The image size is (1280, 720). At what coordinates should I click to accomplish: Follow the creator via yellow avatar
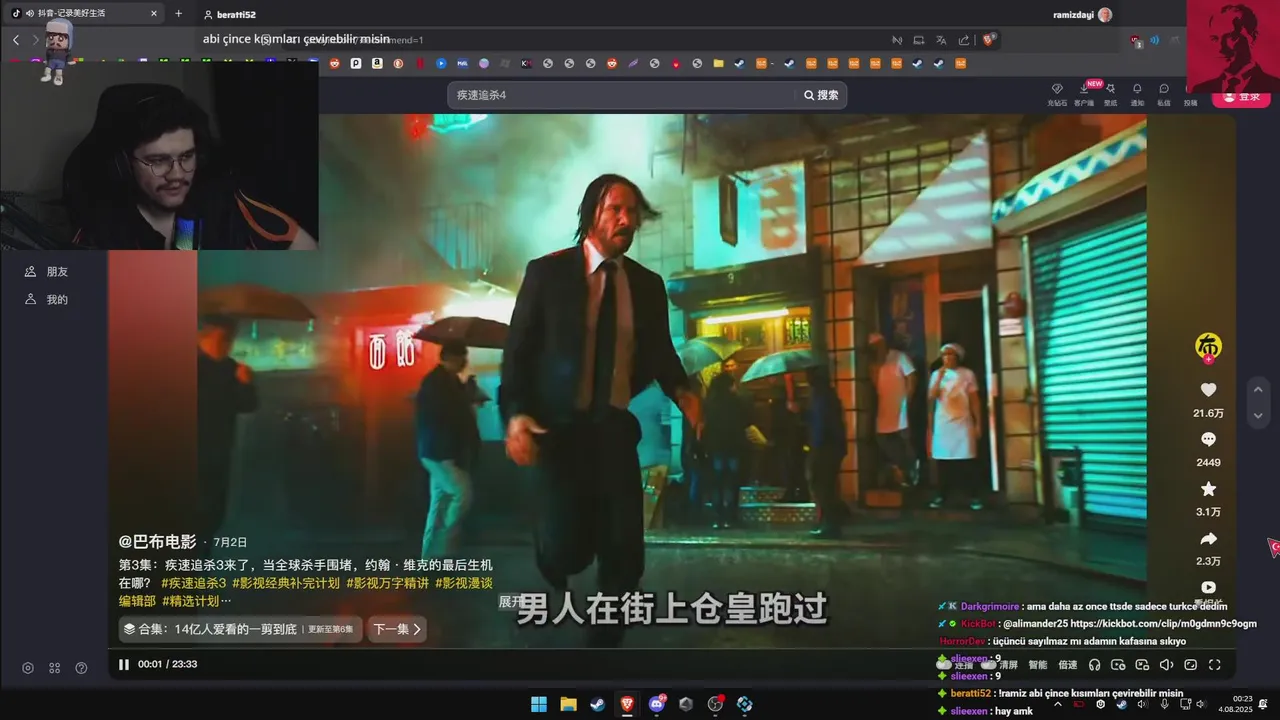pos(1208,346)
